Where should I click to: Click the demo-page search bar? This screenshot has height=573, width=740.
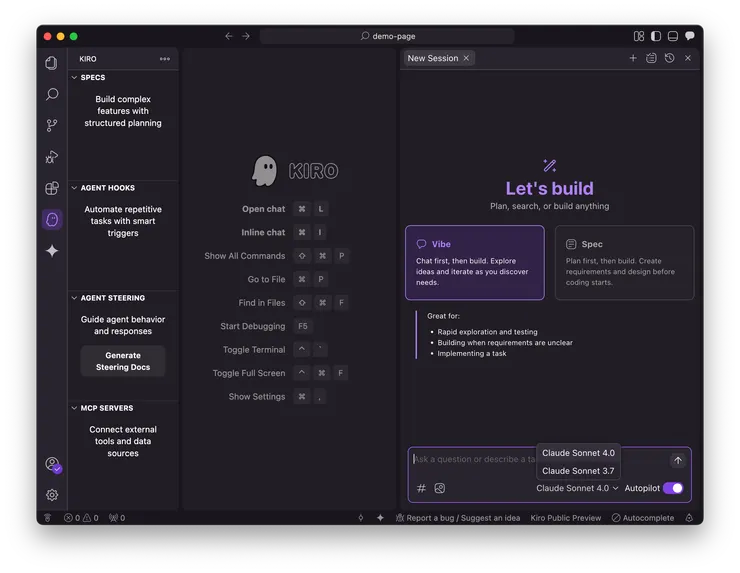click(x=387, y=36)
